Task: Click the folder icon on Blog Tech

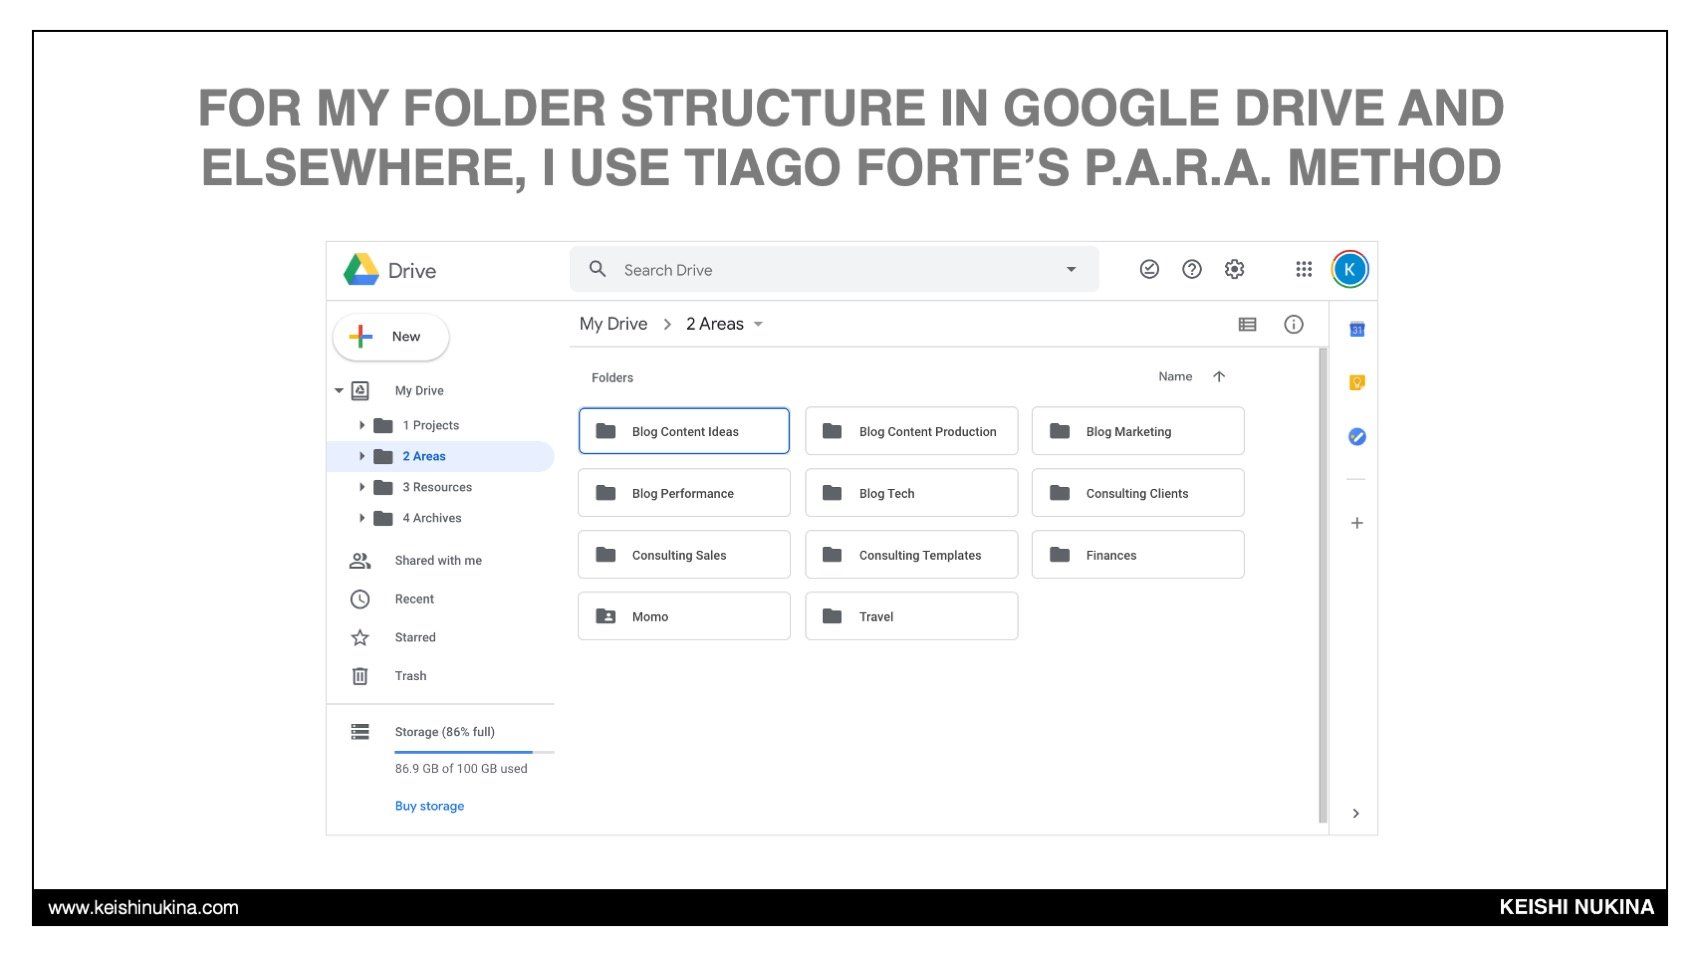Action: pyautogui.click(x=832, y=493)
